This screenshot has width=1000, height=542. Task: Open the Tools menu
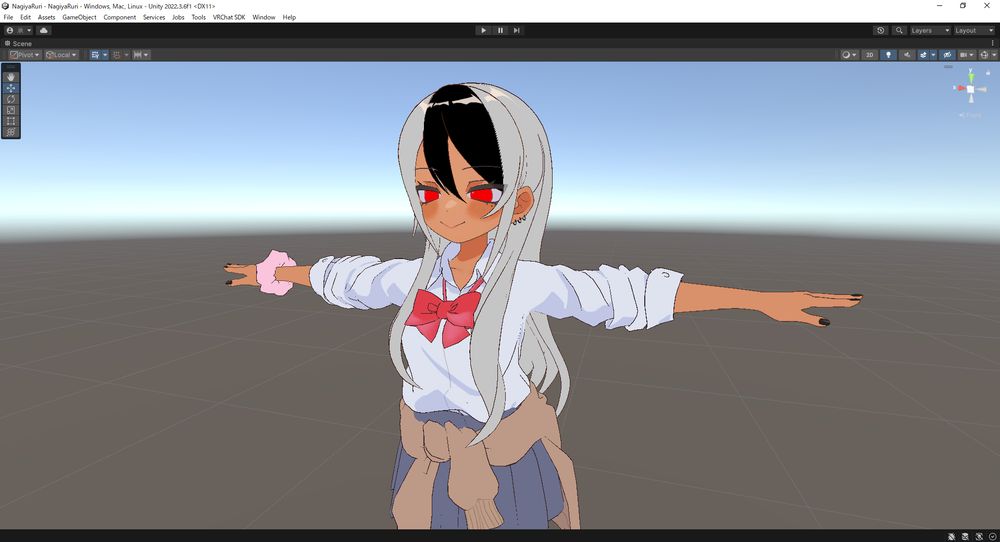[x=198, y=17]
